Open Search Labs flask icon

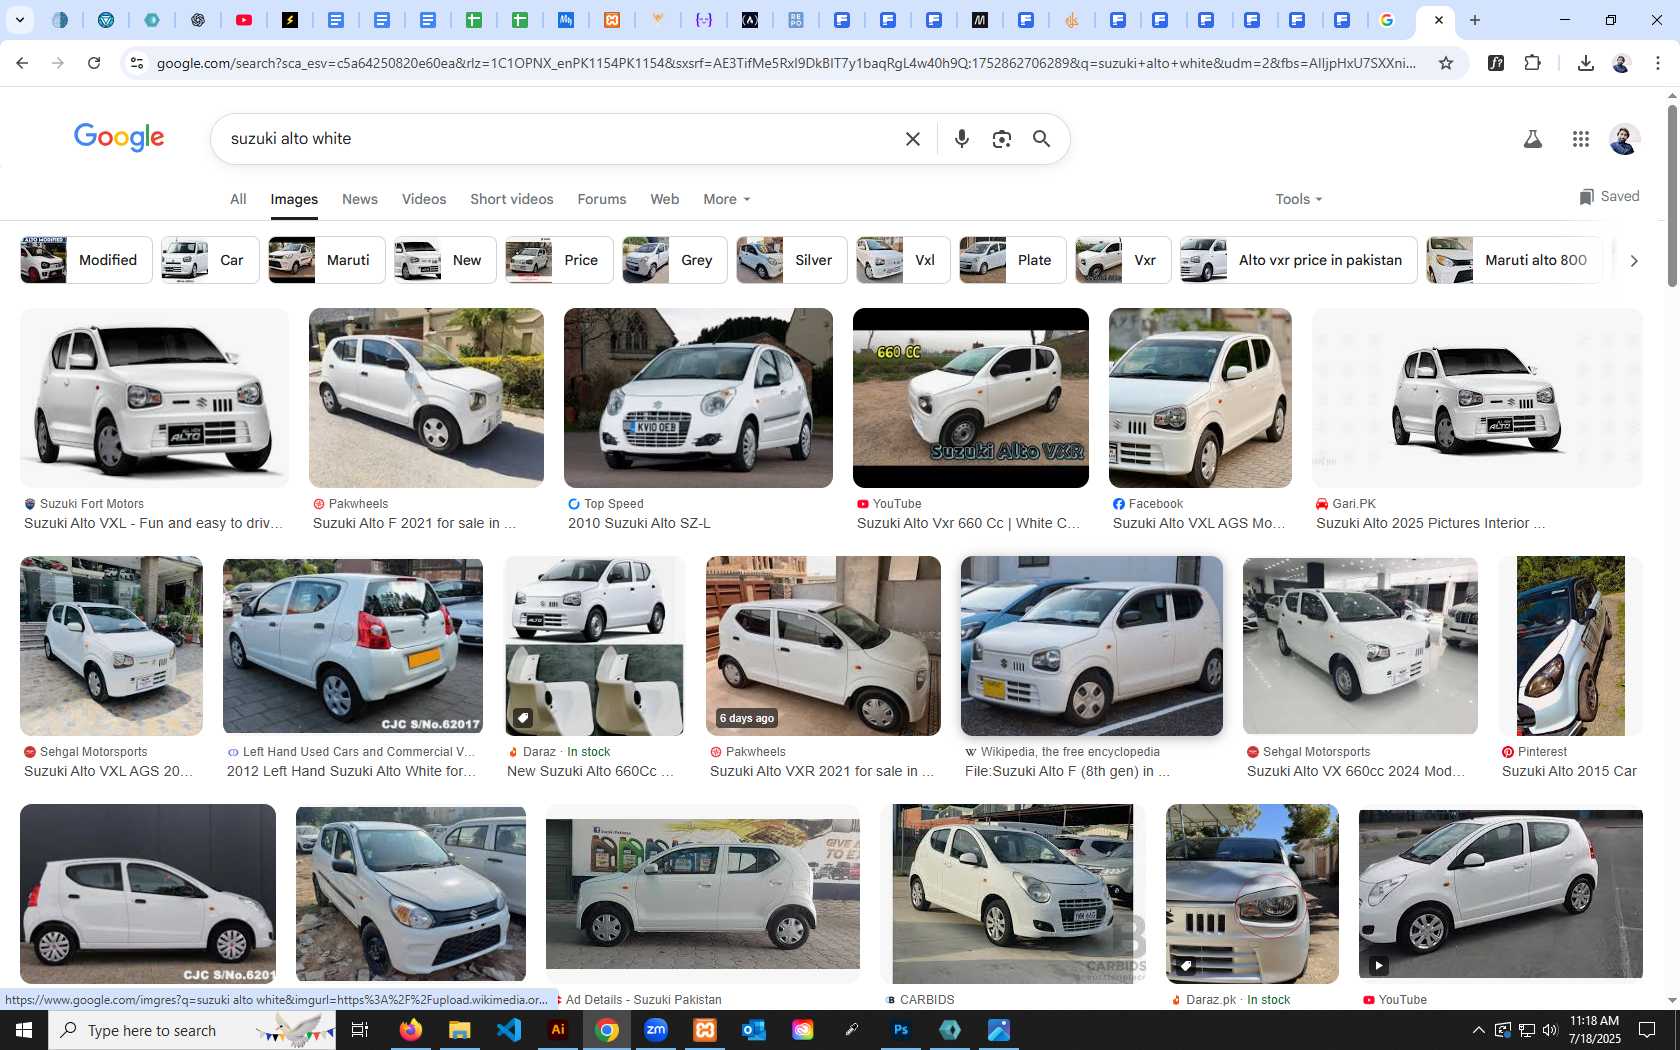pos(1532,139)
